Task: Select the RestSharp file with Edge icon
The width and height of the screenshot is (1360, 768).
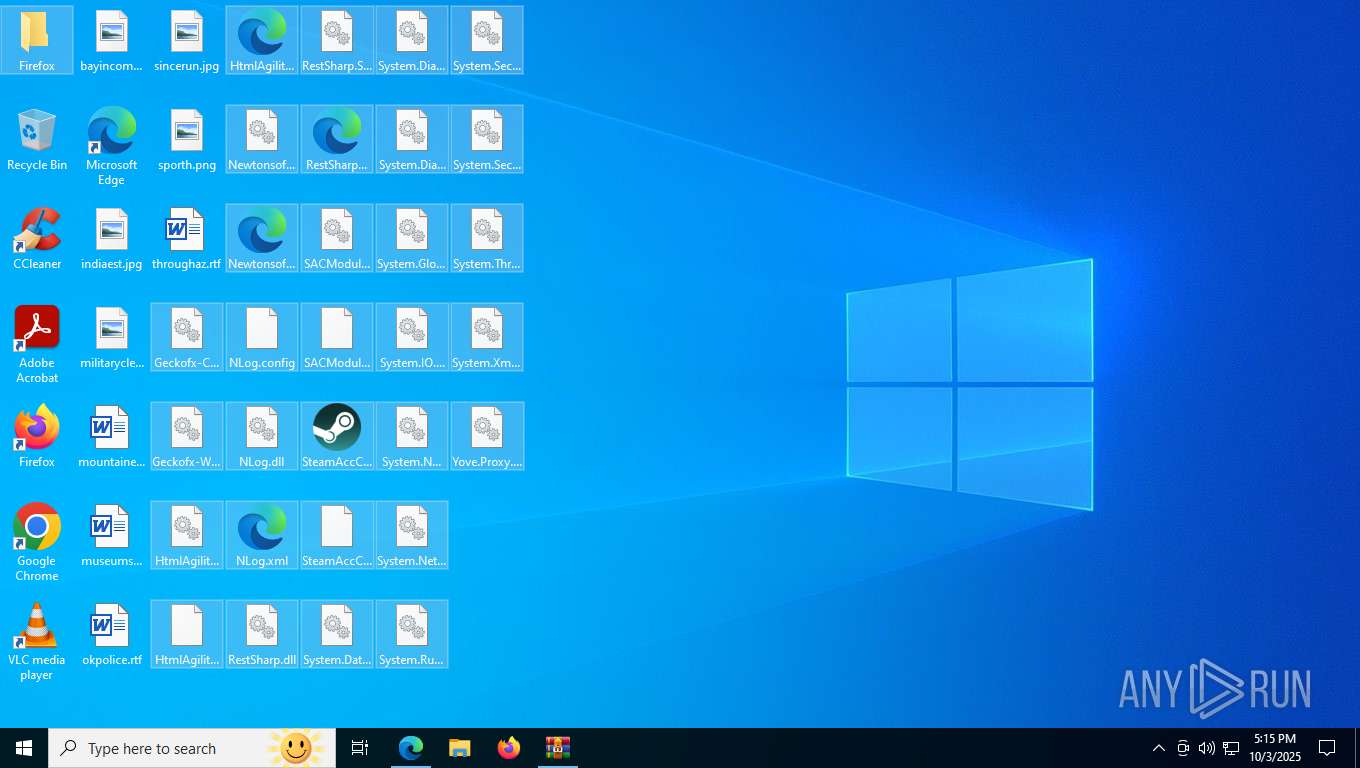Action: (337, 140)
